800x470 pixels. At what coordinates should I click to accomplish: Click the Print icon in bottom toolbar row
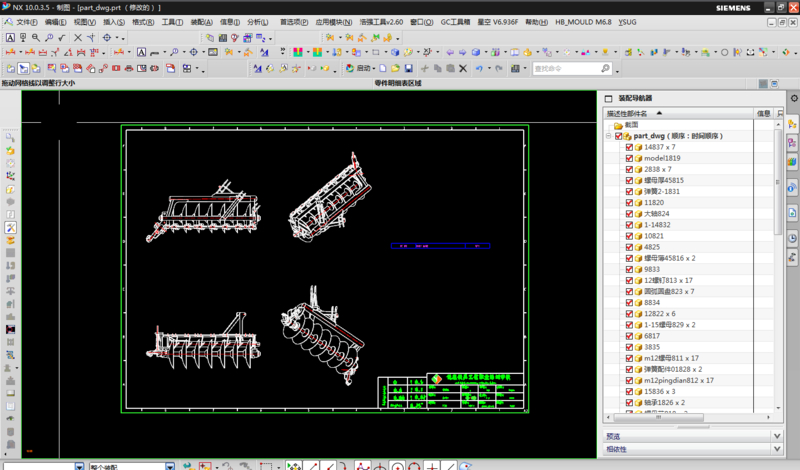129,68
